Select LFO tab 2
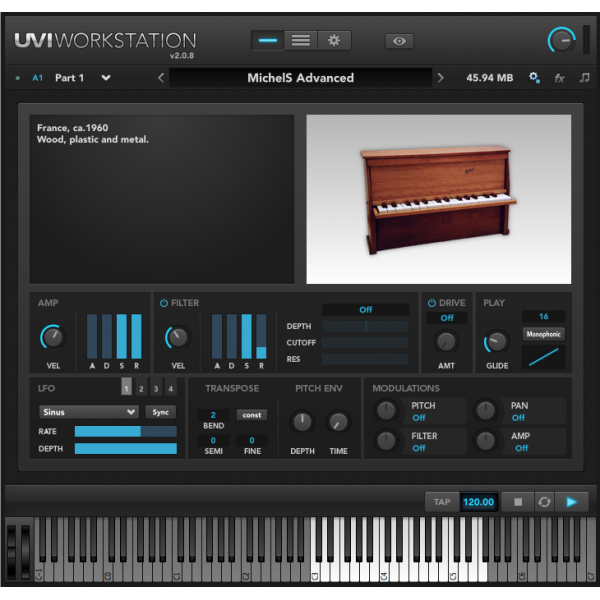The height and width of the screenshot is (600, 600). [x=141, y=388]
